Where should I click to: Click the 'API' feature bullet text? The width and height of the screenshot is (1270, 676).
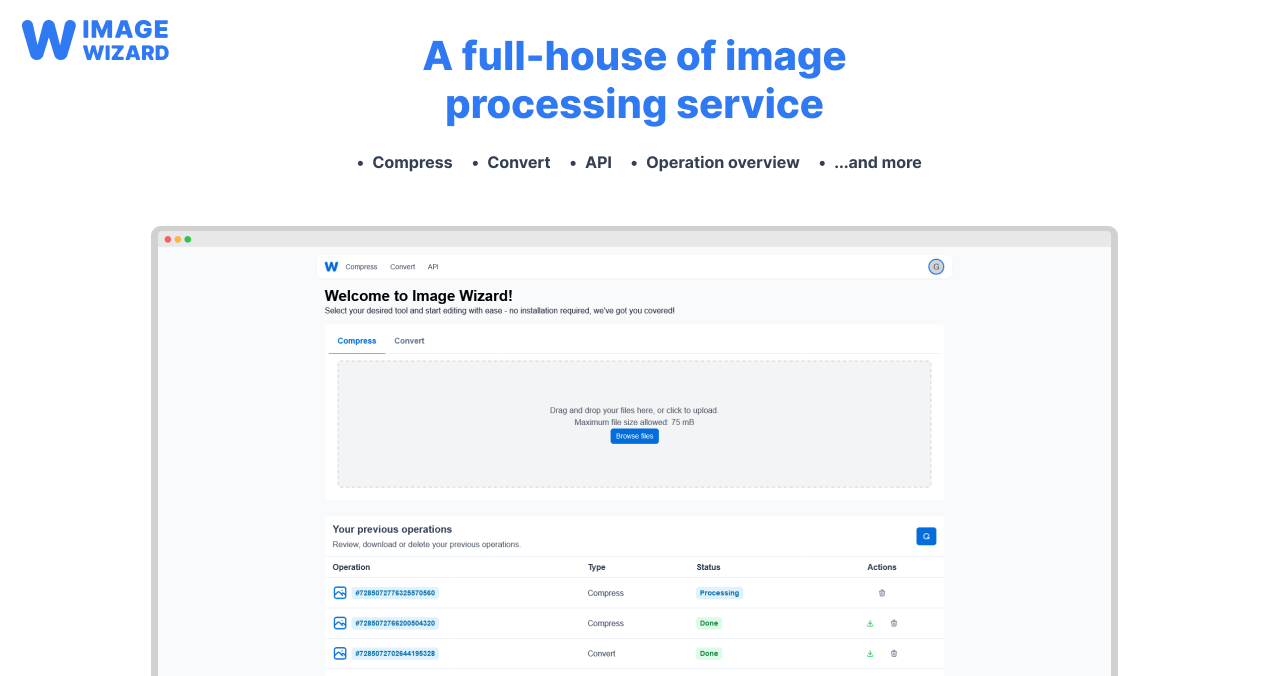coord(598,162)
